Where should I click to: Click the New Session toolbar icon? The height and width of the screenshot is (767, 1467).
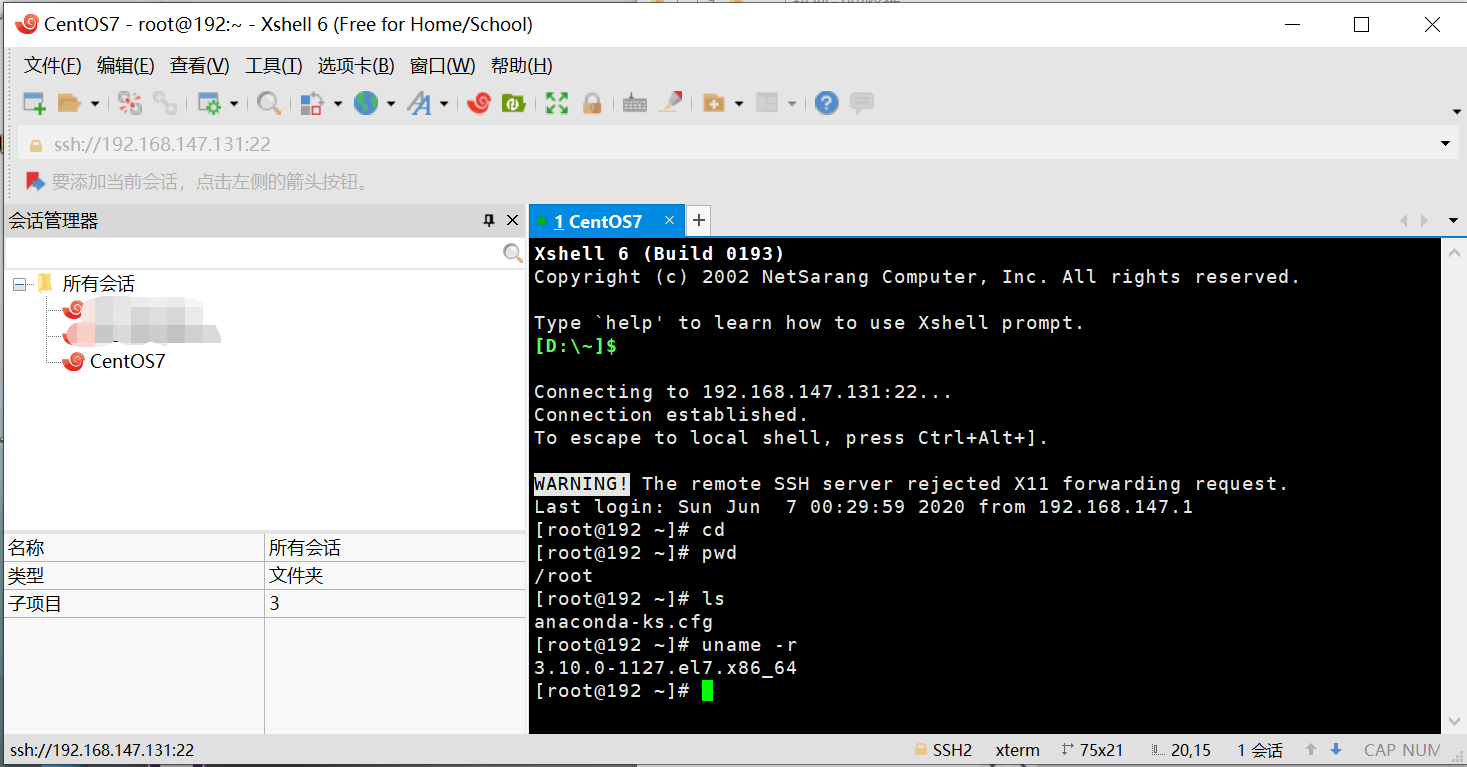coord(34,103)
